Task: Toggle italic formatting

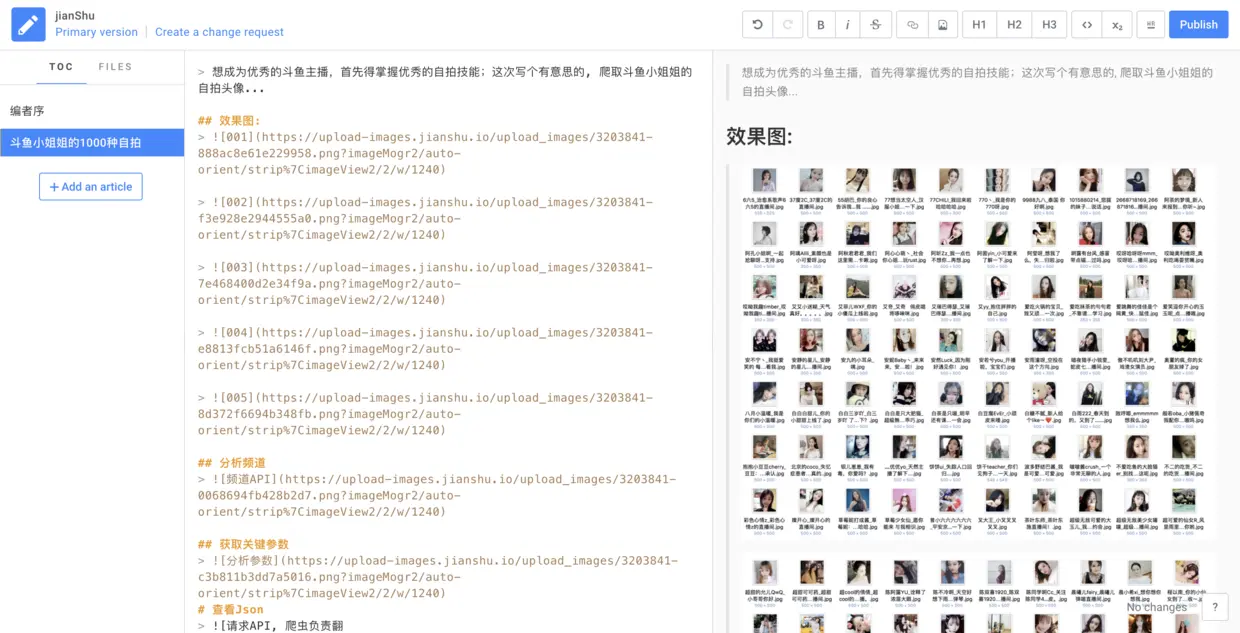Action: [848, 25]
